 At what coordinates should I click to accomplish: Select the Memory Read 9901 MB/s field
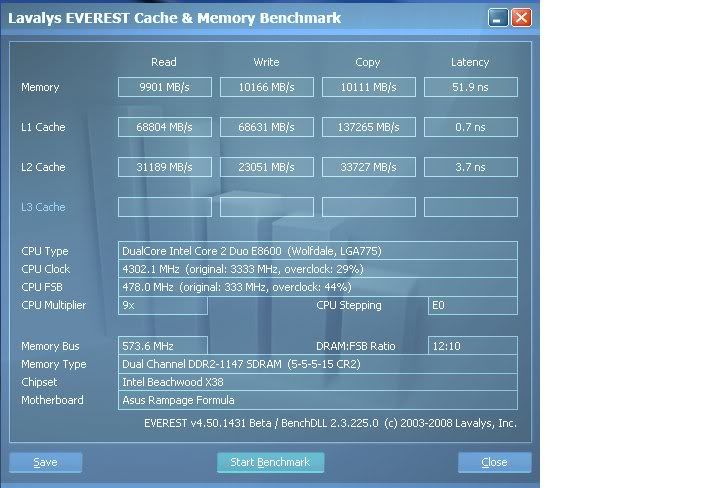click(x=165, y=87)
